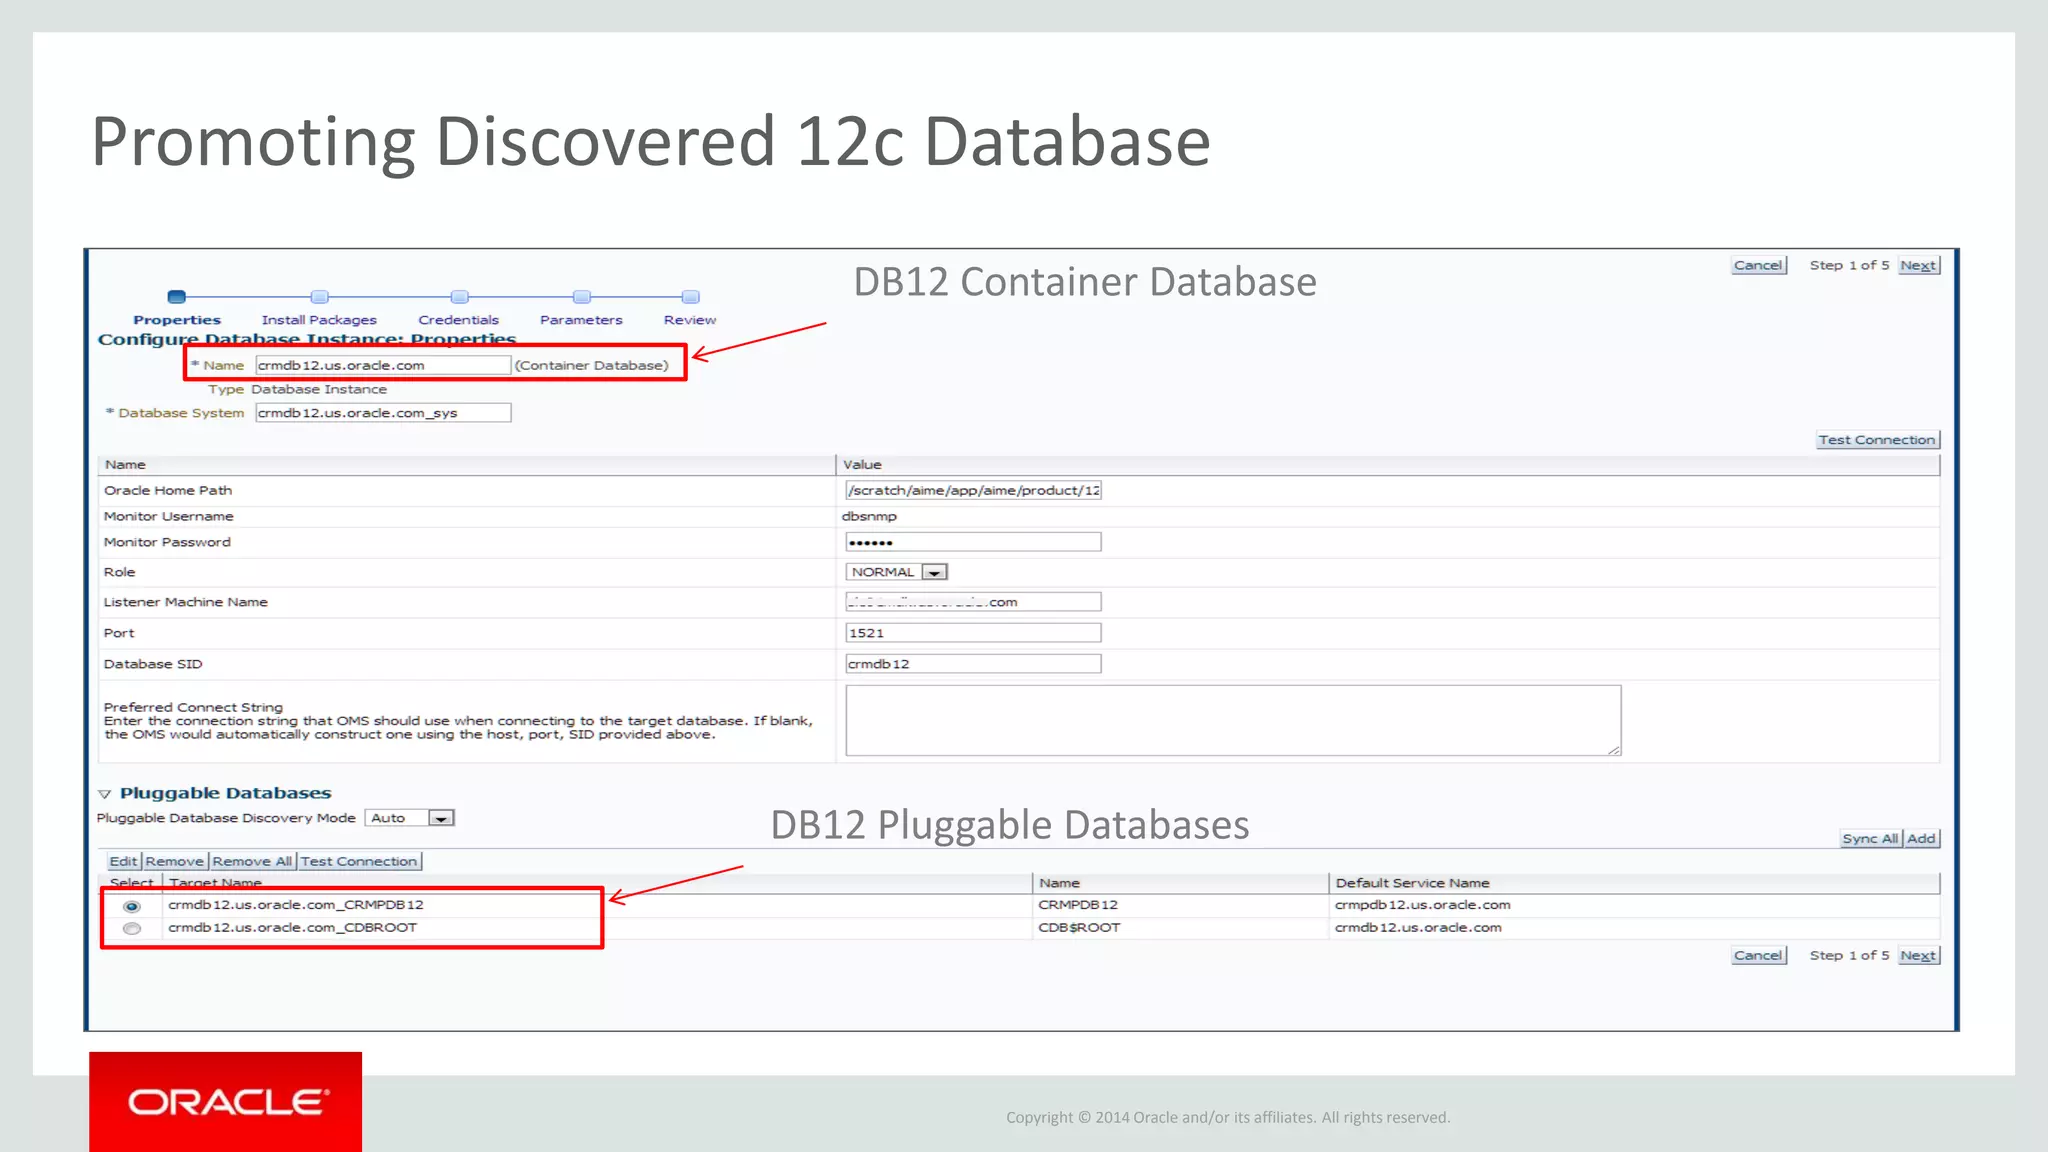The image size is (2048, 1152).
Task: Click the dbsnmp Monitor Username value
Action: coord(869,517)
